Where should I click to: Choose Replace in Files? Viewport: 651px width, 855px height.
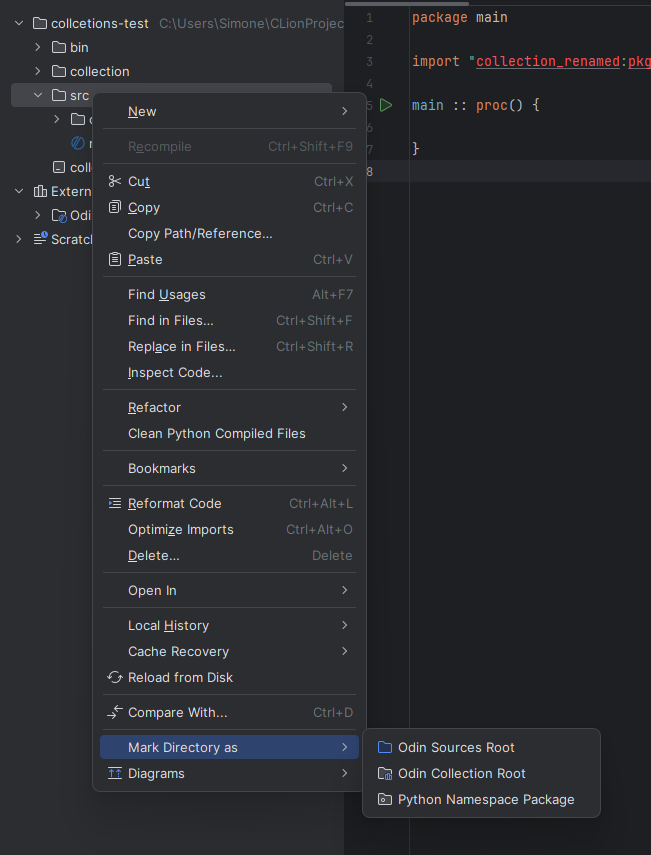click(x=230, y=347)
